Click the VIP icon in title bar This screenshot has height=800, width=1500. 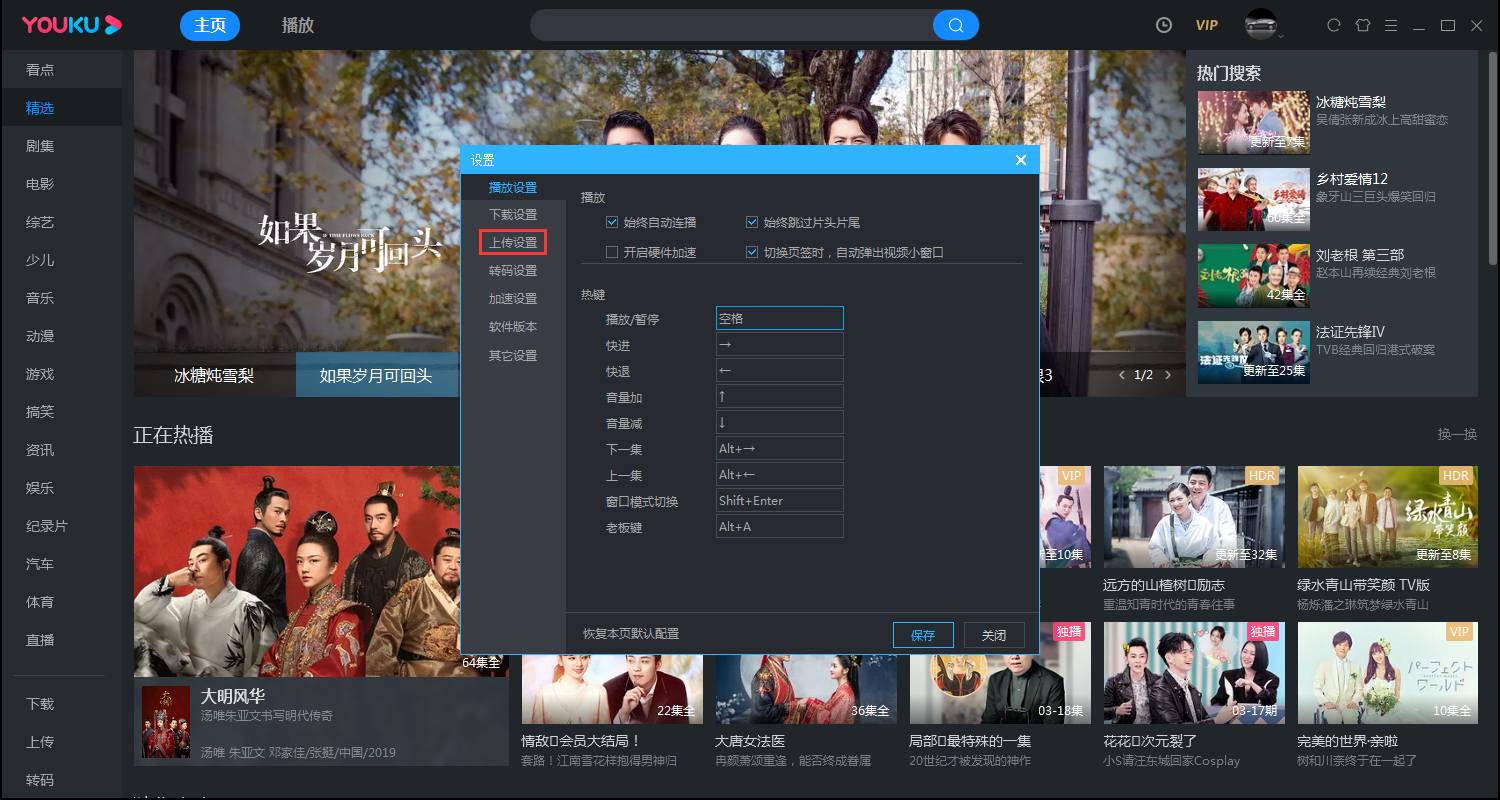(1206, 25)
